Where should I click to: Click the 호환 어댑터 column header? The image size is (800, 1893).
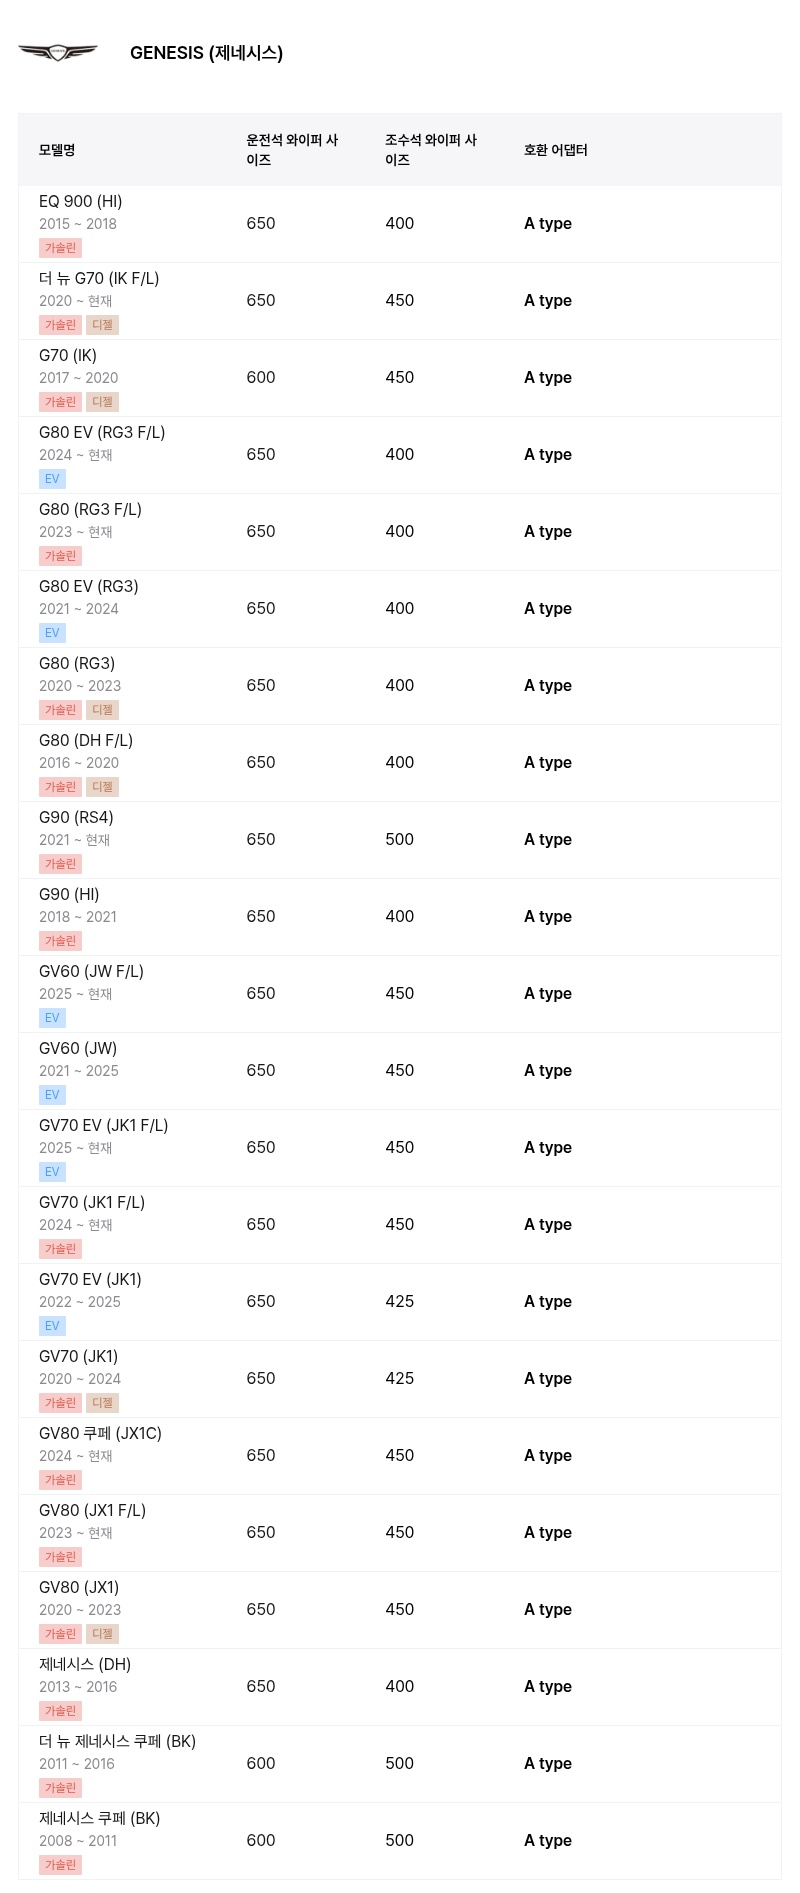click(556, 150)
